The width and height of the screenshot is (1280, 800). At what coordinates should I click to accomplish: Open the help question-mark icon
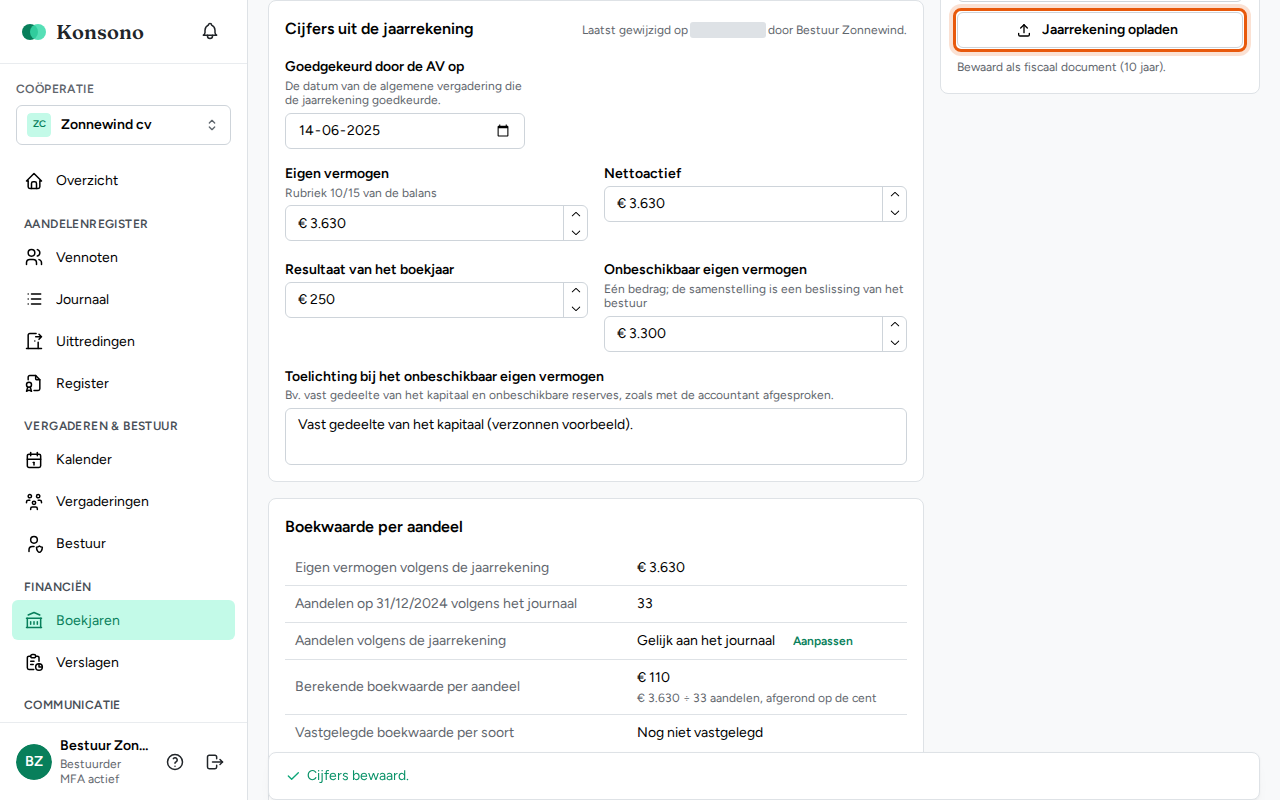click(x=175, y=762)
